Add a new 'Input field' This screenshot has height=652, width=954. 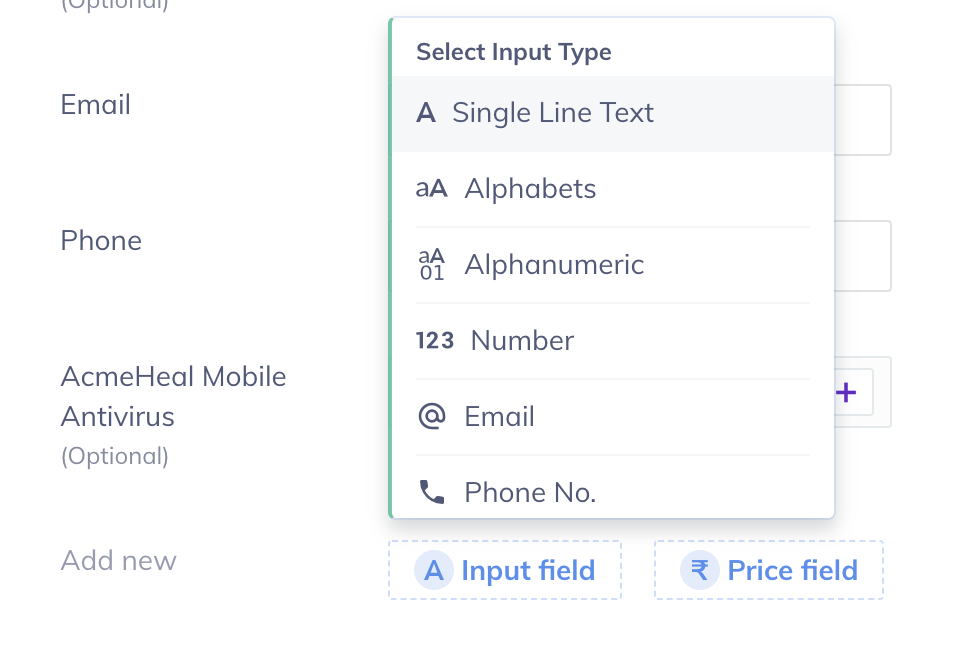click(527, 570)
